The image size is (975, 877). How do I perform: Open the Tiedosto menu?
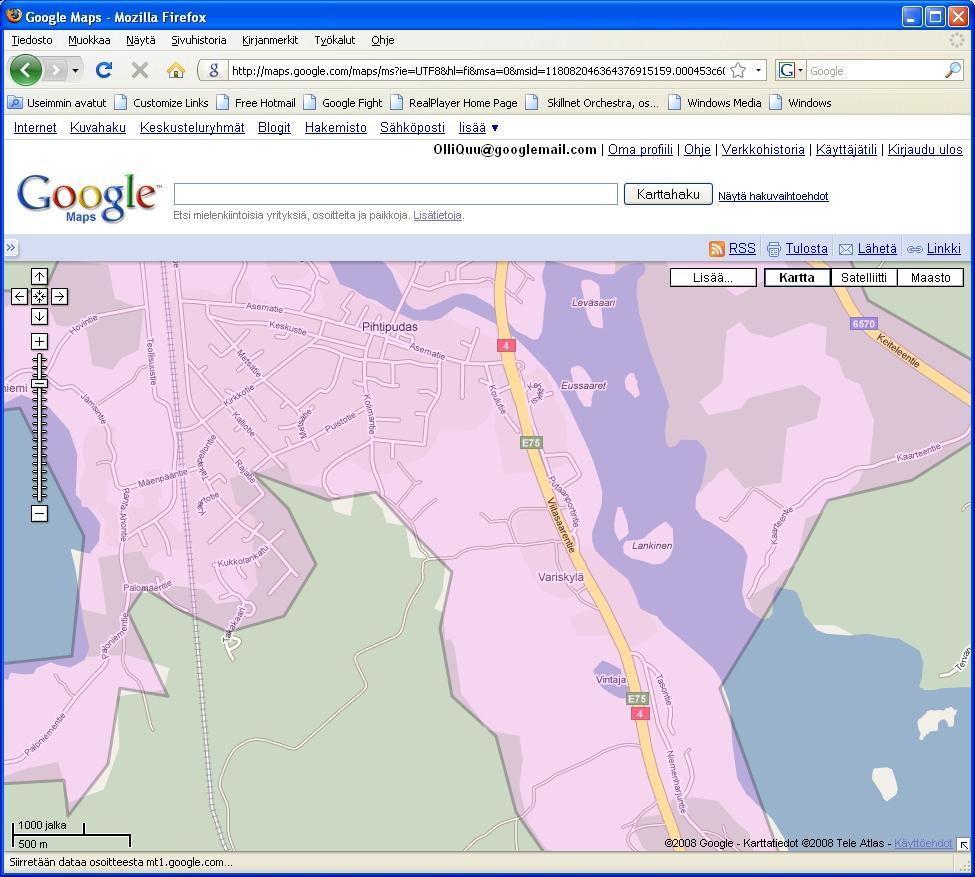point(32,40)
